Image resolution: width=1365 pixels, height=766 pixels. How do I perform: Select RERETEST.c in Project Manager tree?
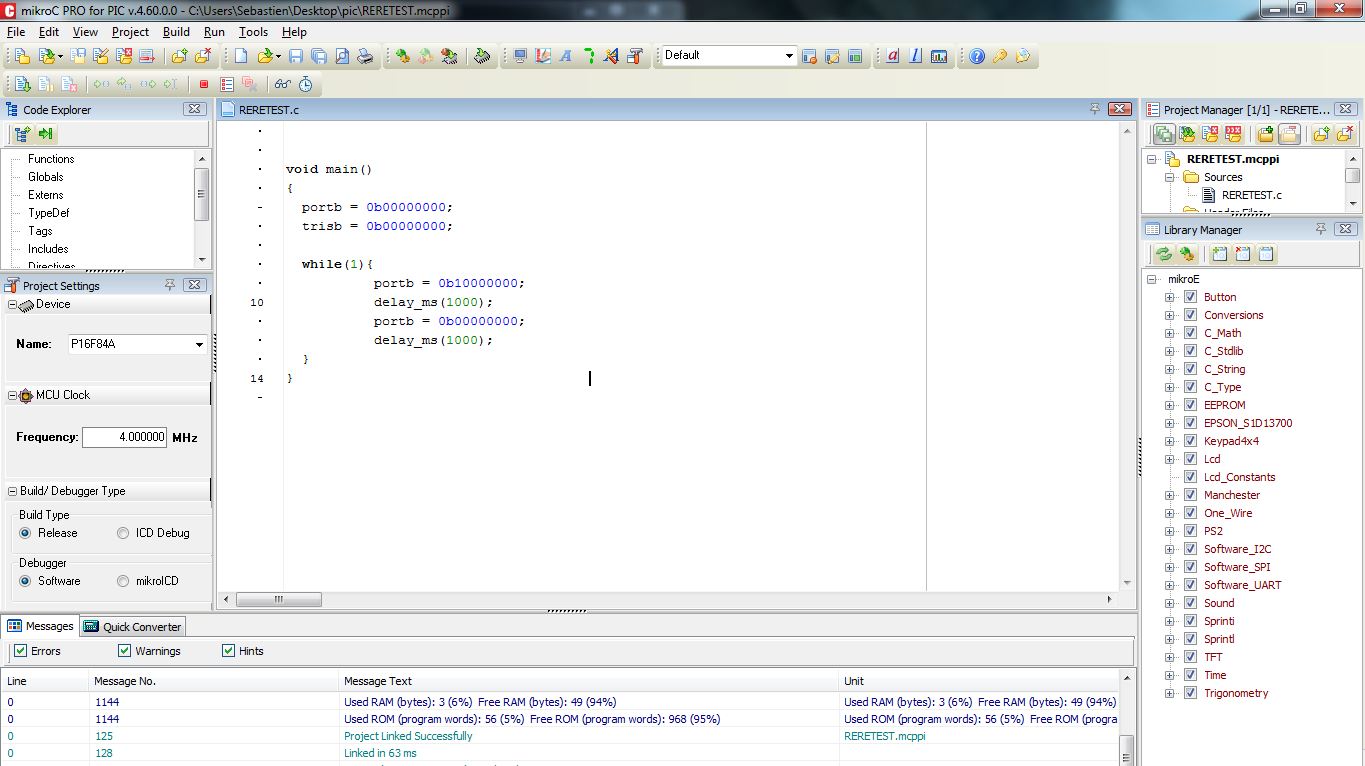point(1251,195)
